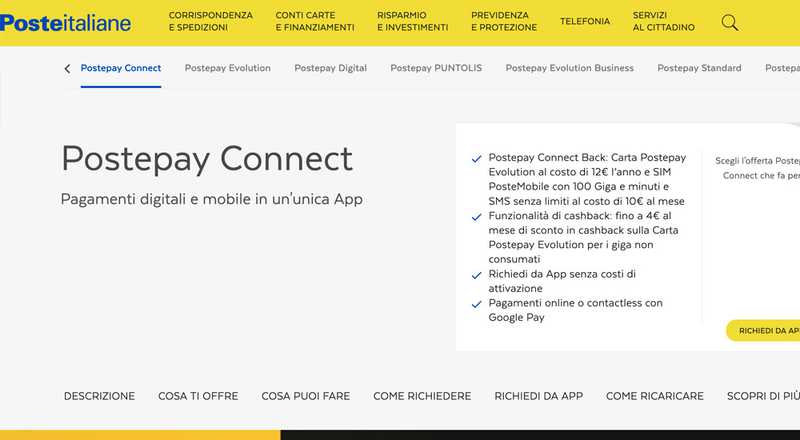The height and width of the screenshot is (440, 800).
Task: Jump to Descrizione section
Action: pos(99,396)
